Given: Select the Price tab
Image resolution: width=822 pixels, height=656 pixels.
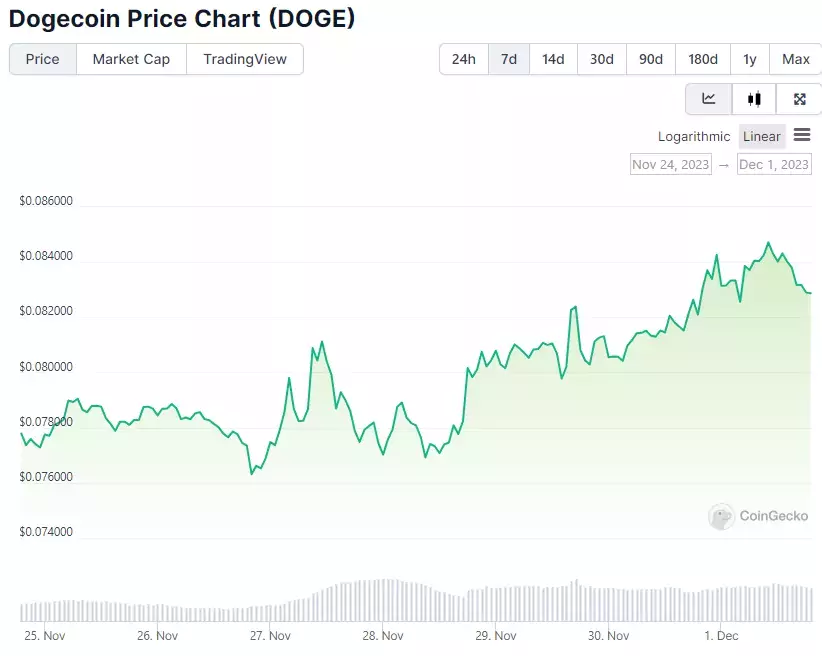Looking at the screenshot, I should (x=42, y=59).
